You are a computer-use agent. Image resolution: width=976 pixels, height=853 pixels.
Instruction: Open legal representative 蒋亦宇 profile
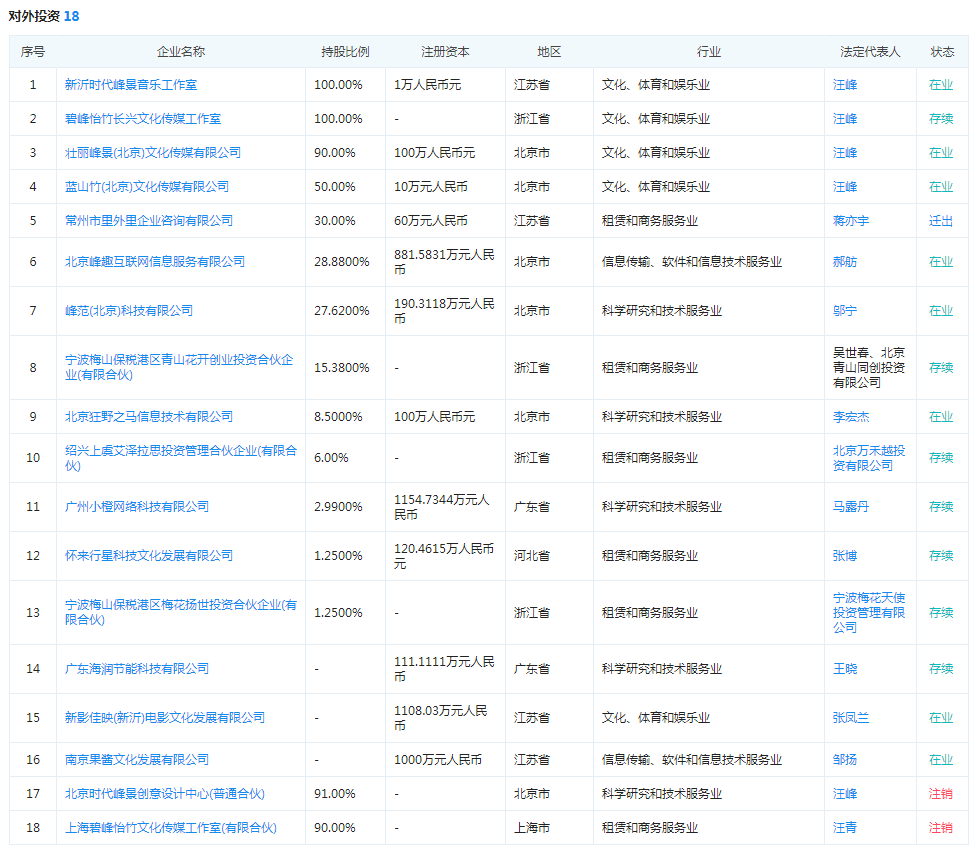[x=851, y=220]
